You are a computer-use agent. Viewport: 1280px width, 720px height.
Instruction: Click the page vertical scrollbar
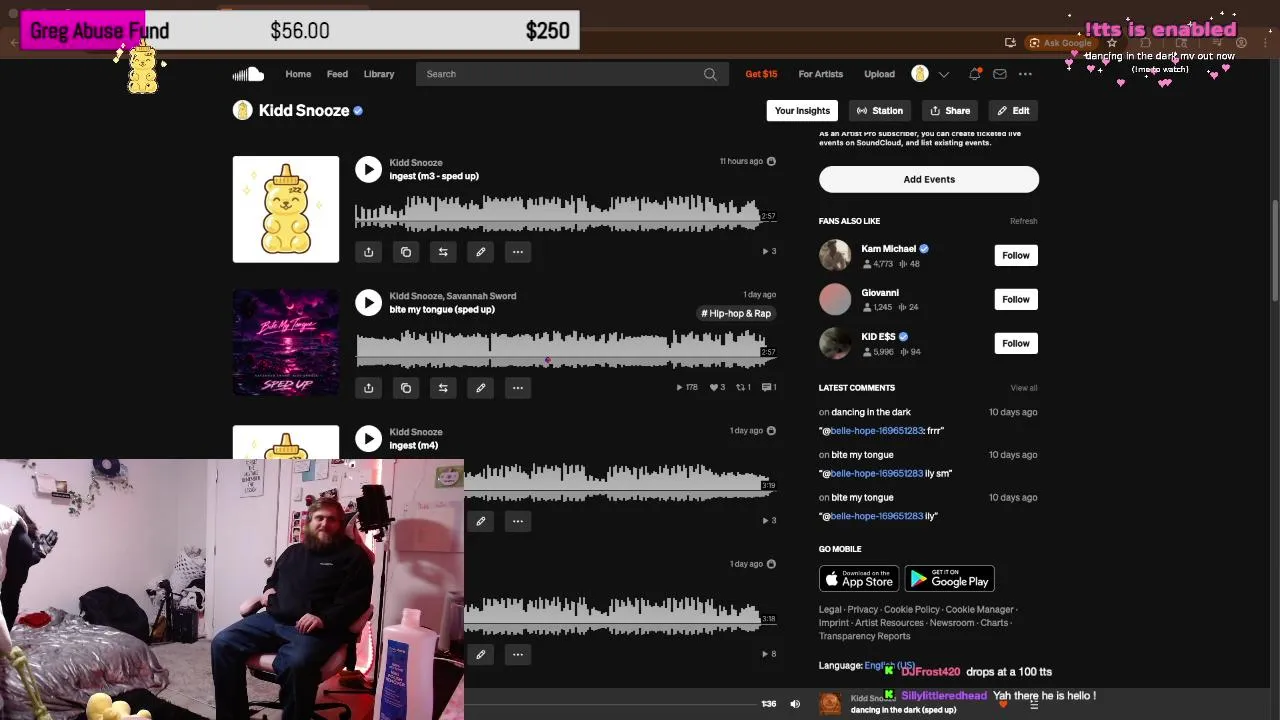1274,250
